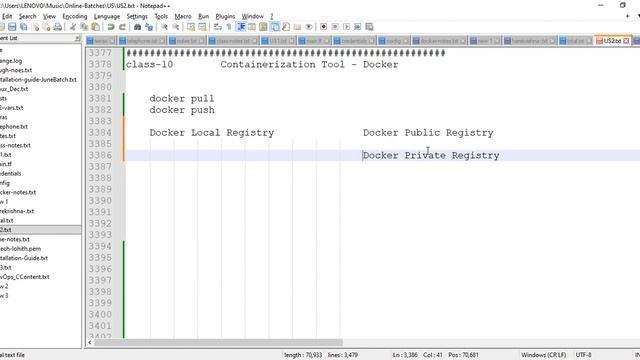Open the Encoding menu

point(75,16)
